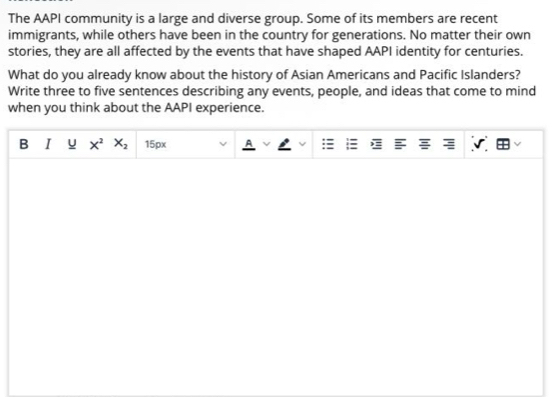559x397 pixels.
Task: Toggle bold formatting
Action: (24, 144)
